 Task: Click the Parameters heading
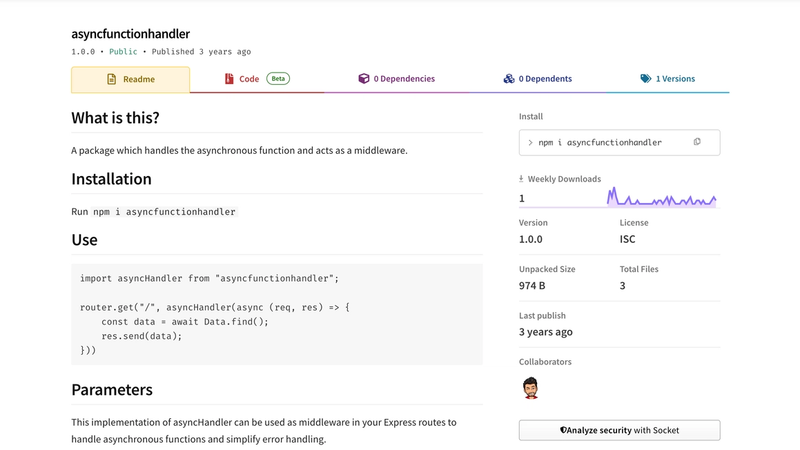pyautogui.click(x=112, y=390)
